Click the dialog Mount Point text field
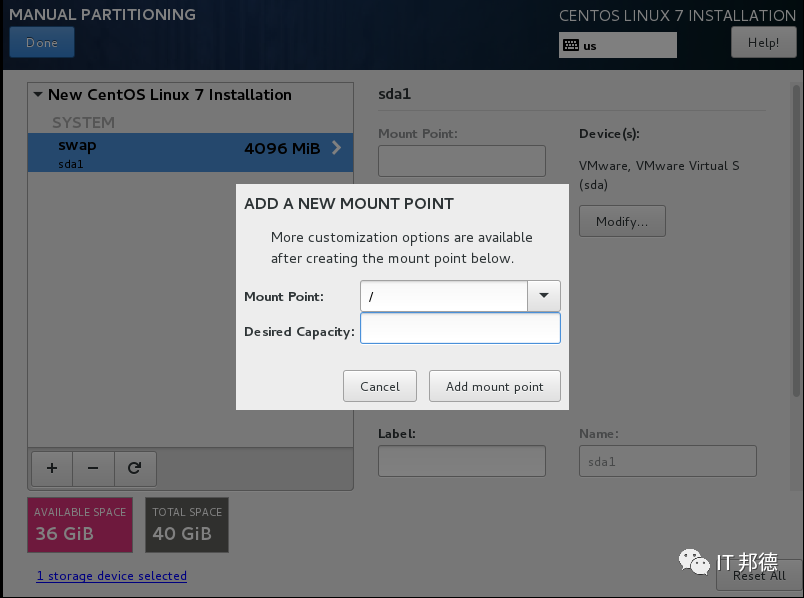This screenshot has width=804, height=598. click(444, 296)
